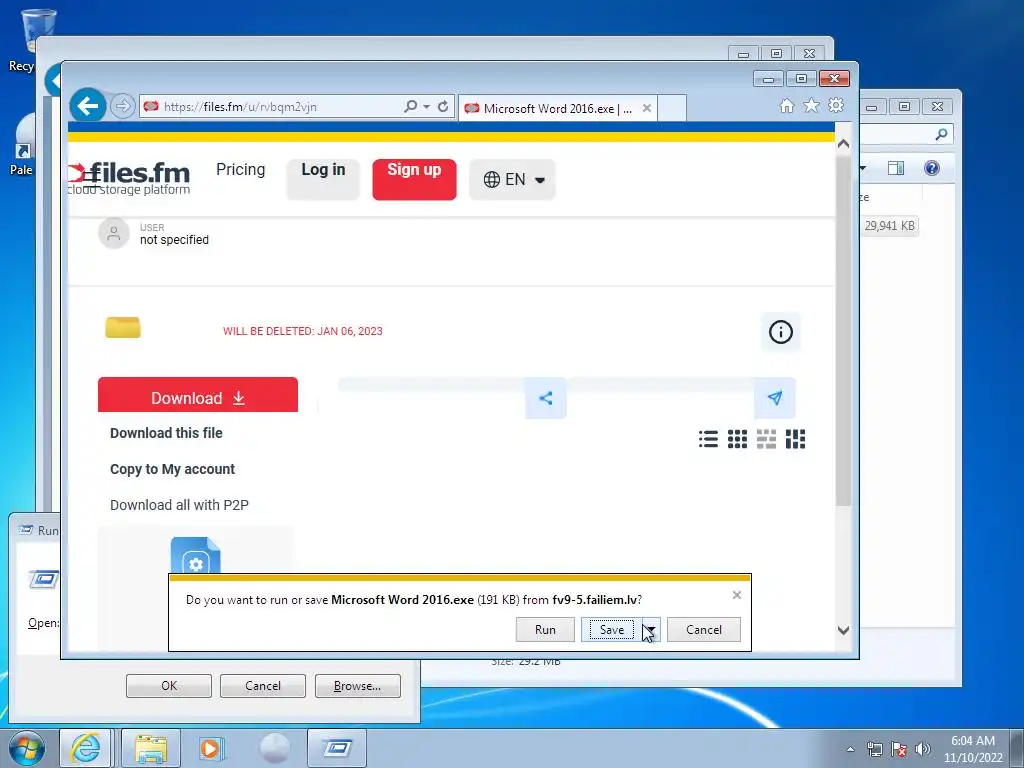Click the Pale Moon taskbar icon
Screen dimensions: 1024x768
(274, 748)
